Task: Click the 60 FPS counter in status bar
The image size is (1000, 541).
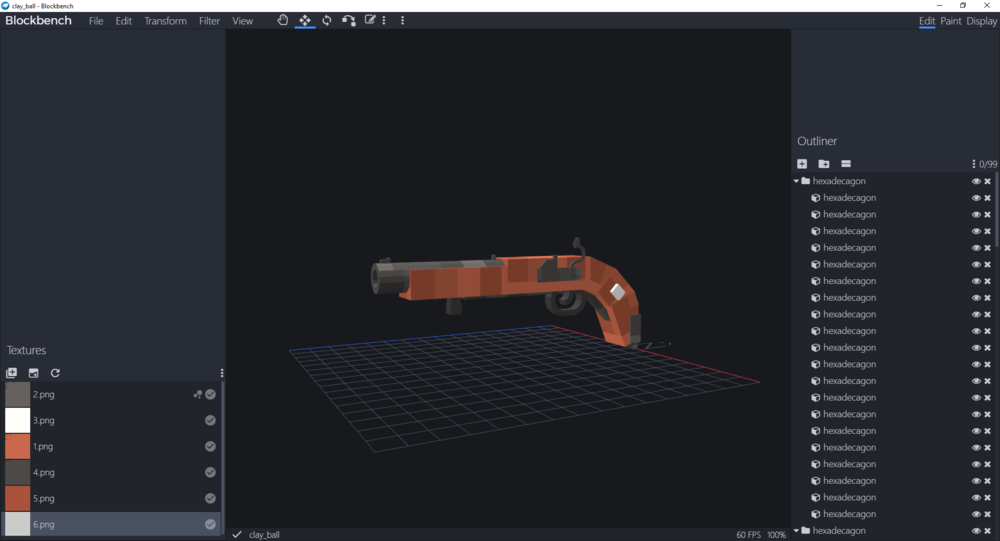Action: click(748, 535)
